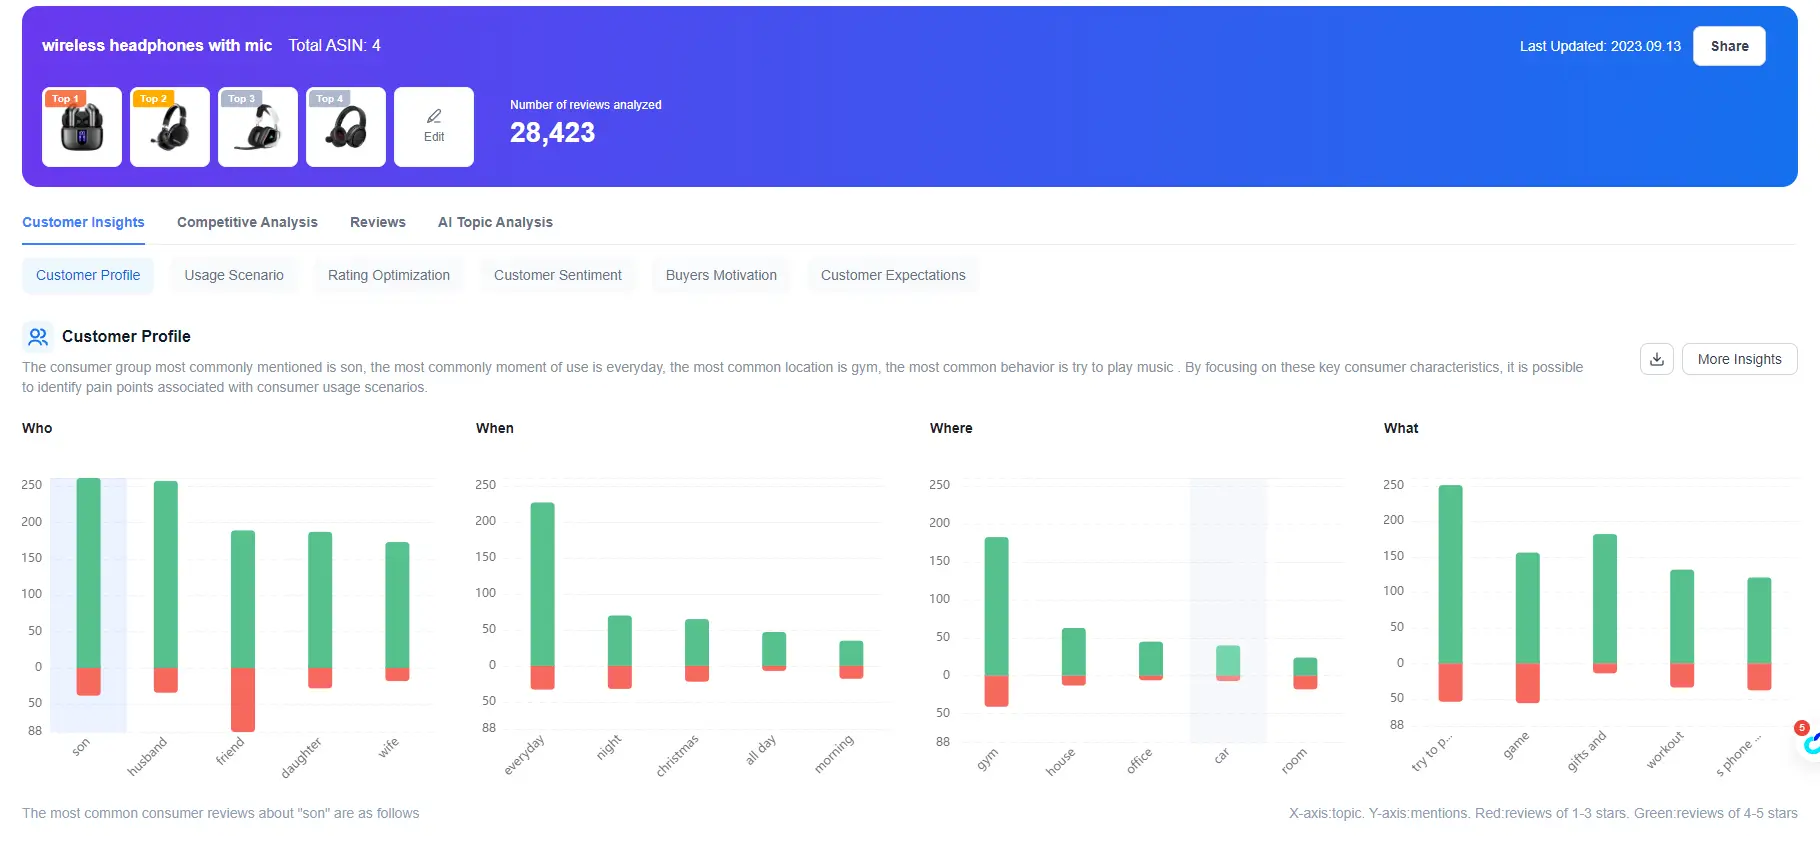Click the s phone ... bar in What chart
The height and width of the screenshot is (842, 1820).
(x=1759, y=634)
